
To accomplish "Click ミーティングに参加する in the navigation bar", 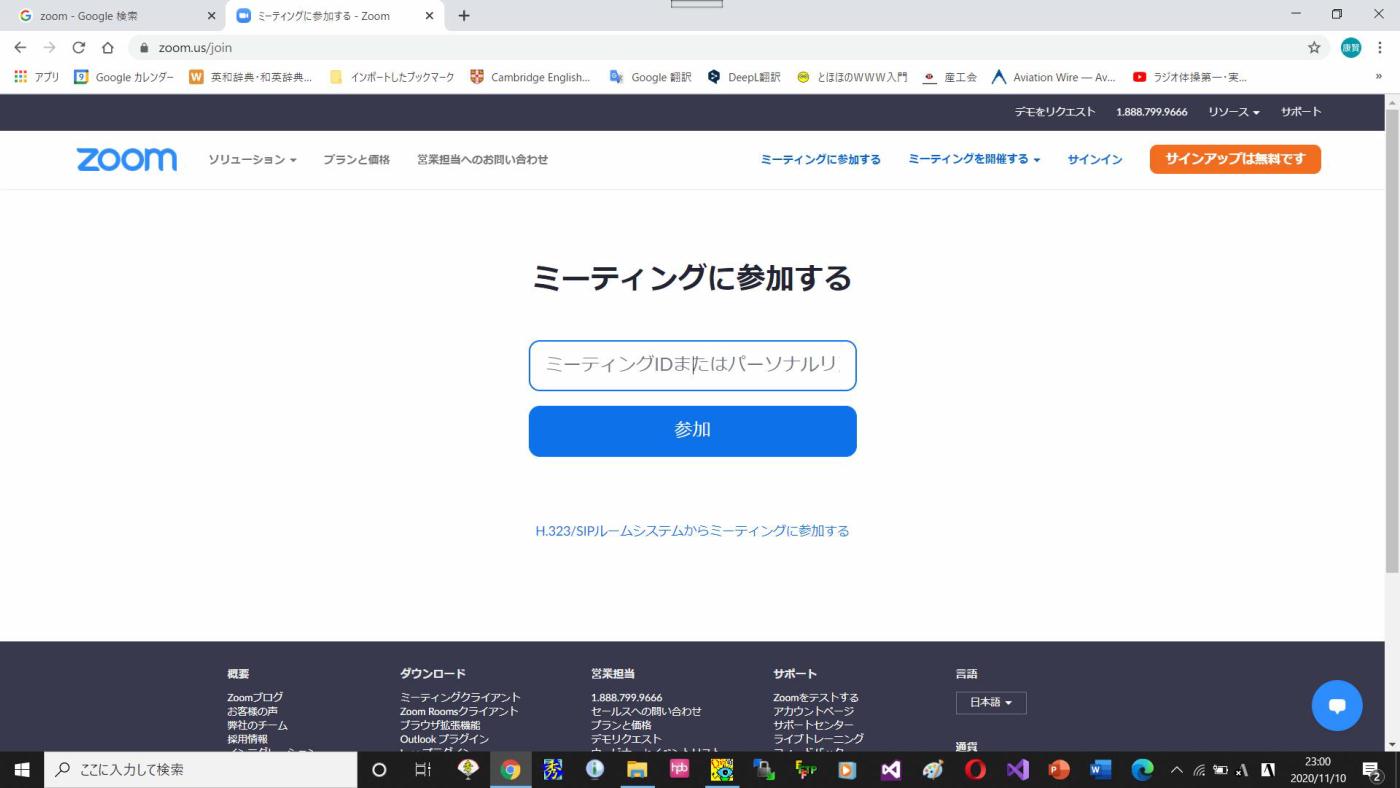I will tap(820, 160).
